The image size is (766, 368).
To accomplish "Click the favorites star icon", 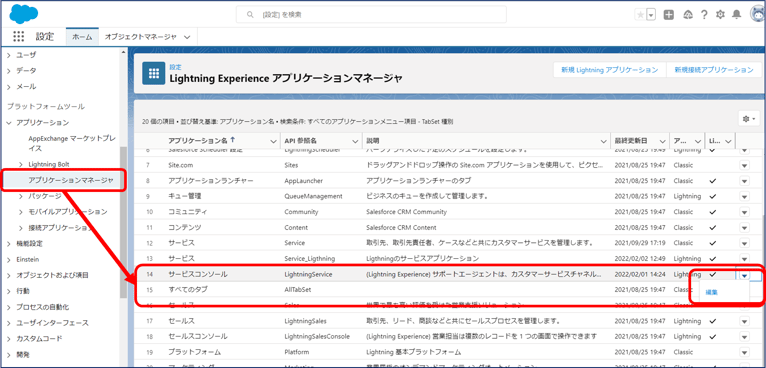I will [640, 15].
